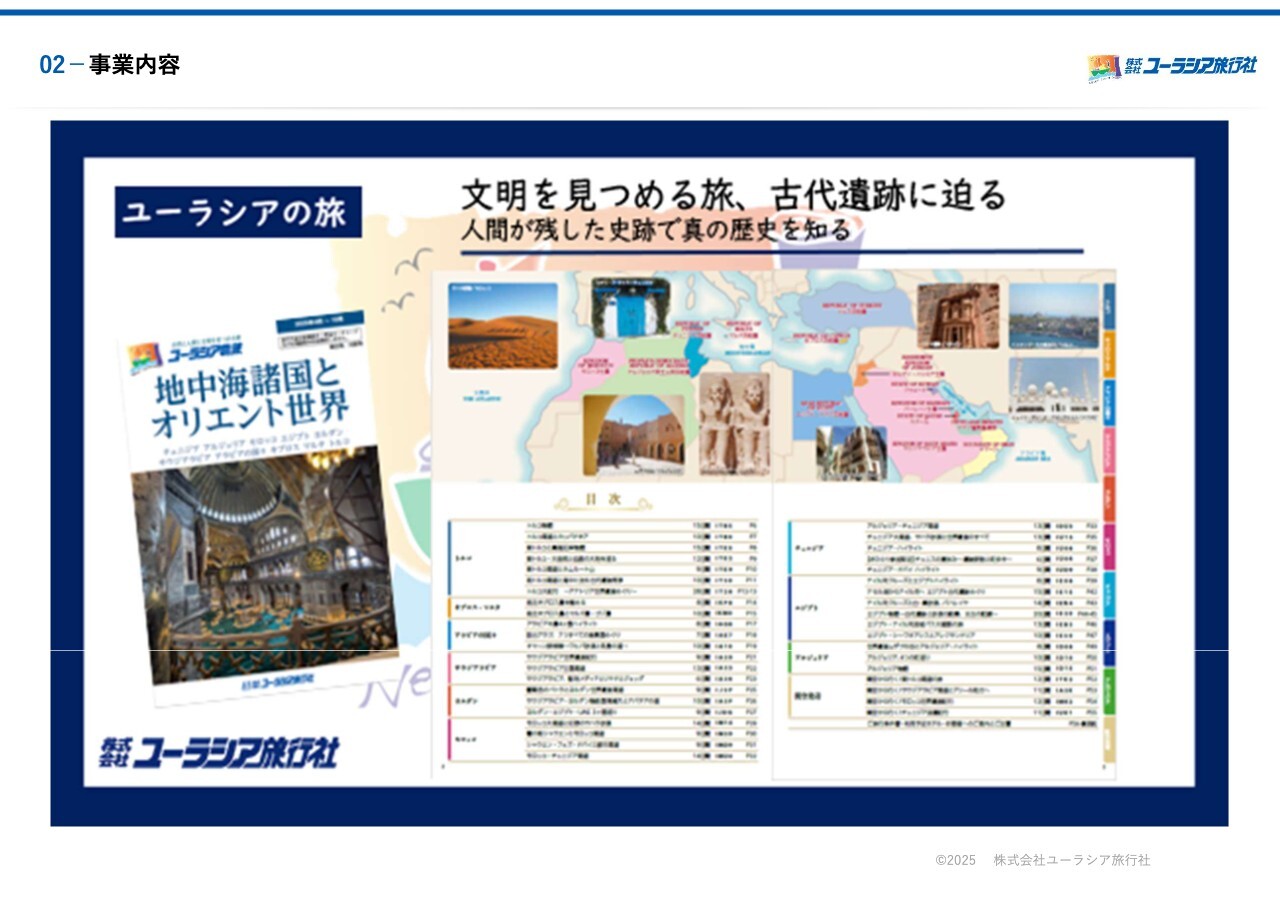Click the brochure title '地中海諸国とオリエント世界'
The height and width of the screenshot is (905, 1280).
248,398
